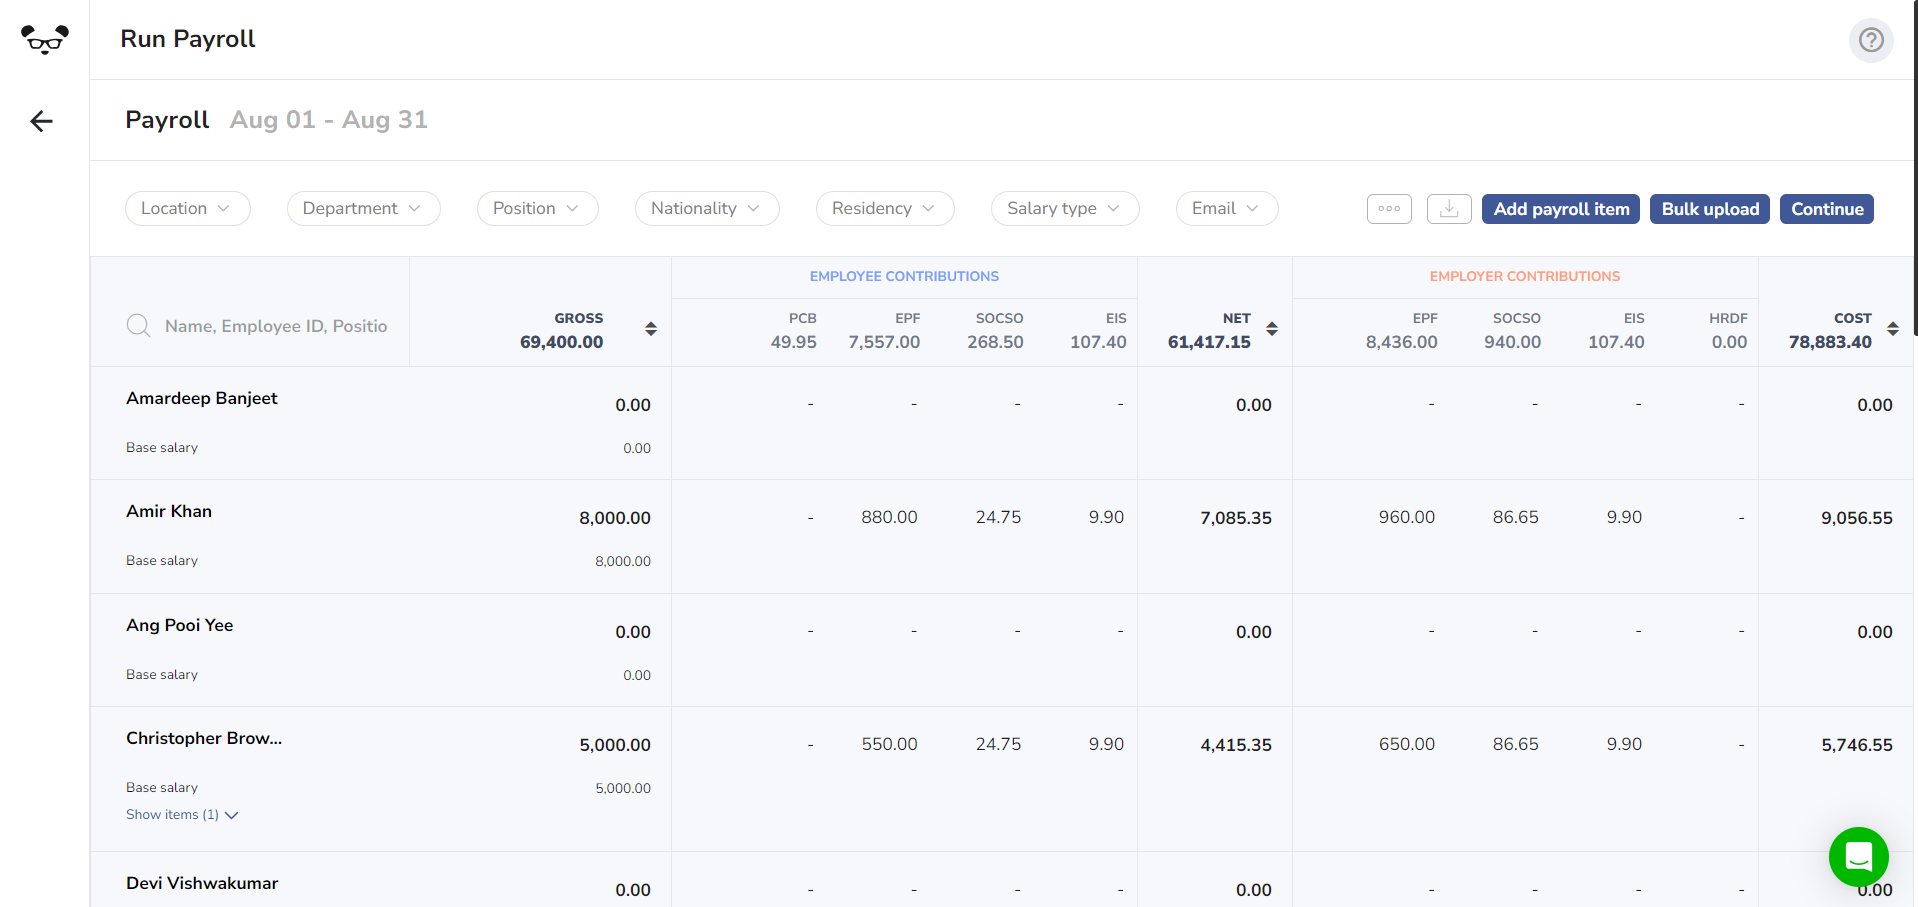Screen dimensions: 1918x907
Task: Open the chat support bubble
Action: point(1857,857)
